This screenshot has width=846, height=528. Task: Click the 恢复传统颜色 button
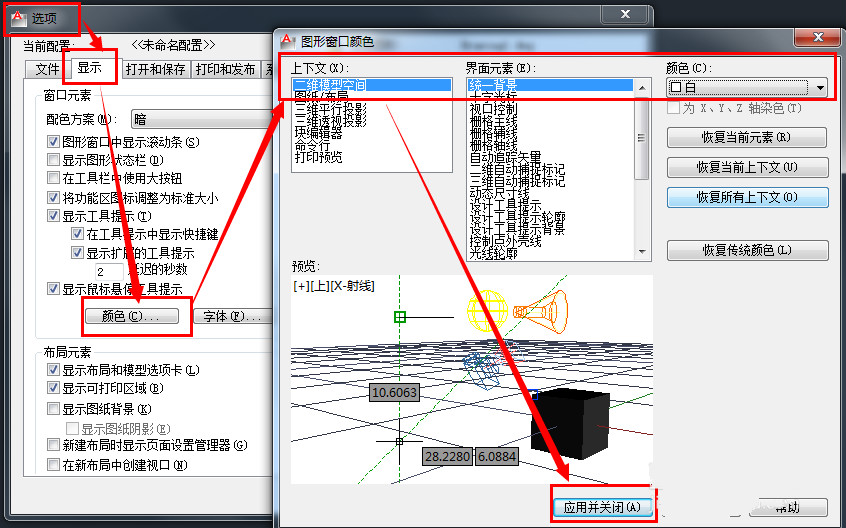(747, 250)
